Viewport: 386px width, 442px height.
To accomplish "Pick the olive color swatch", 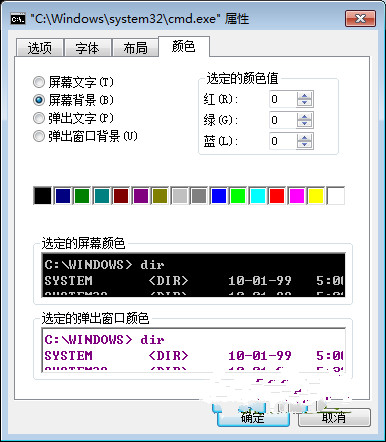I will click(160, 196).
